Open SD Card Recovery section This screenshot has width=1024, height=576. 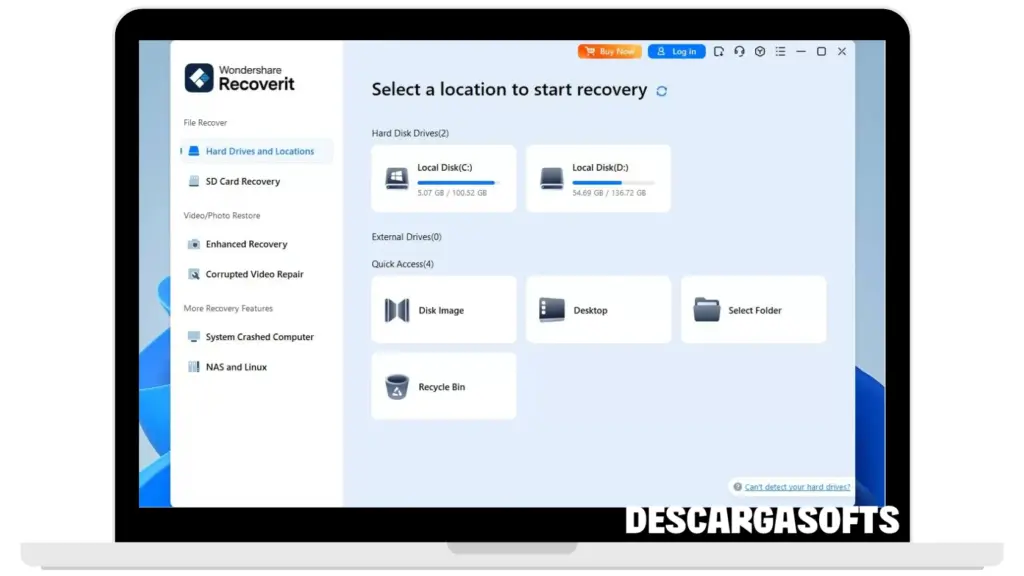pyautogui.click(x=242, y=182)
